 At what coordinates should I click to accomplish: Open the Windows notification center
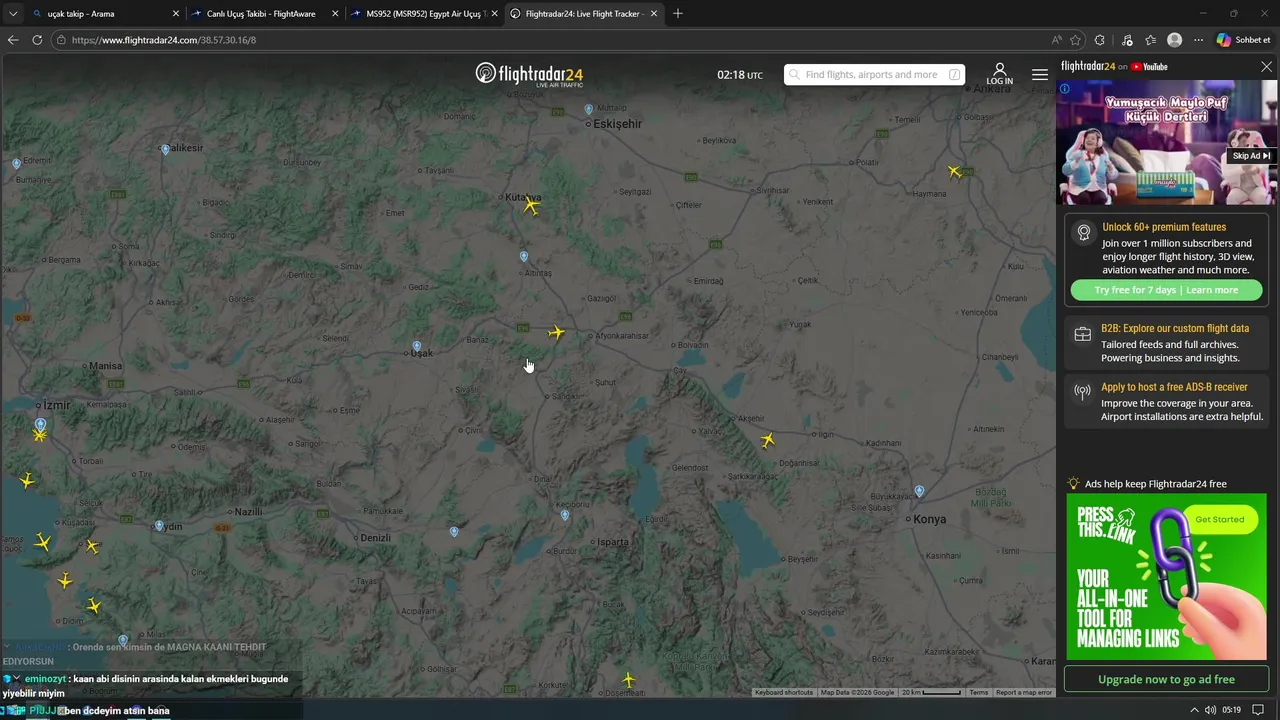click(1258, 710)
